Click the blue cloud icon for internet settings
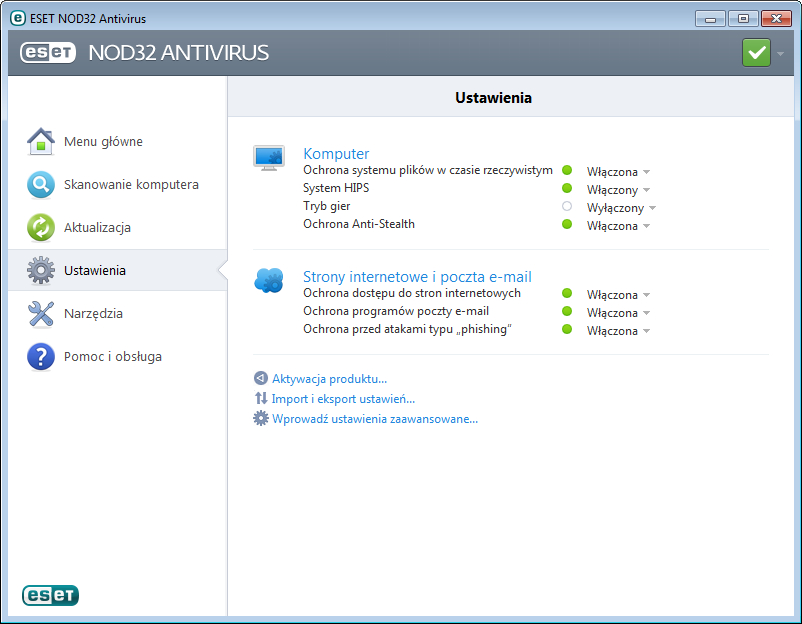This screenshot has width=802, height=624. tap(269, 280)
